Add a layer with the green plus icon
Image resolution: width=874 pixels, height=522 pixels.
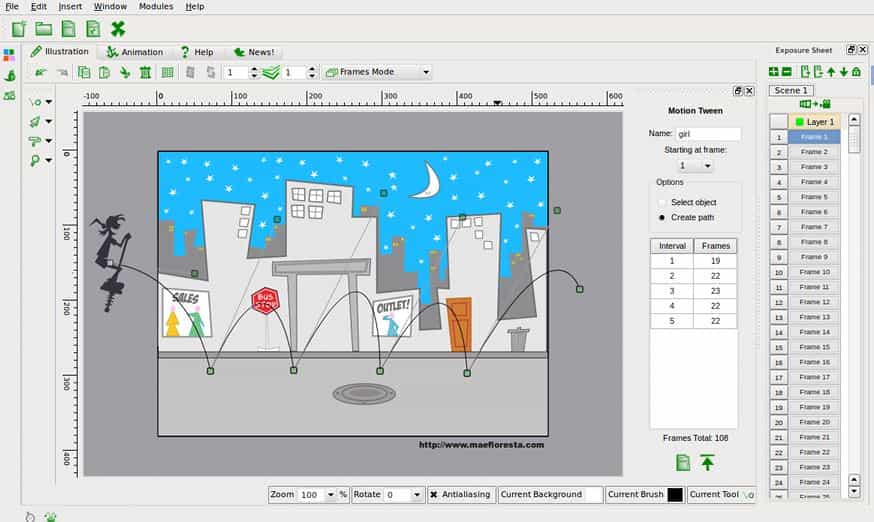(x=774, y=72)
